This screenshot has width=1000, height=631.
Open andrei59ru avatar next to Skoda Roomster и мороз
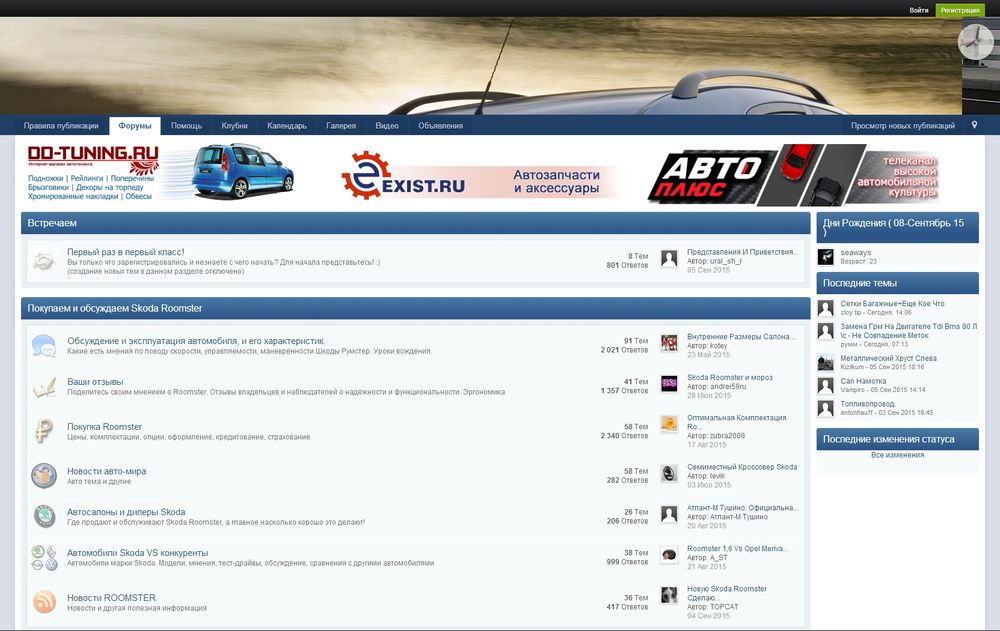click(x=669, y=383)
